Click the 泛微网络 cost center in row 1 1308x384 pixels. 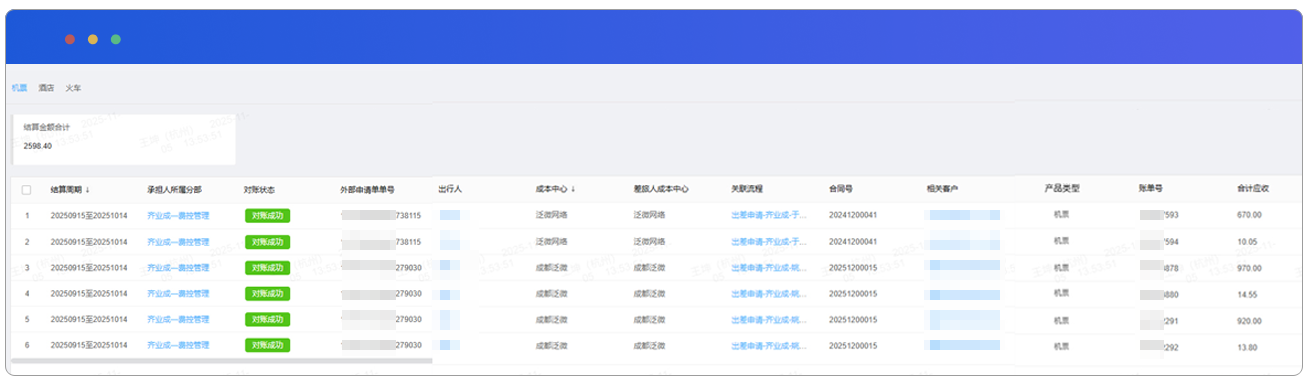click(x=551, y=215)
